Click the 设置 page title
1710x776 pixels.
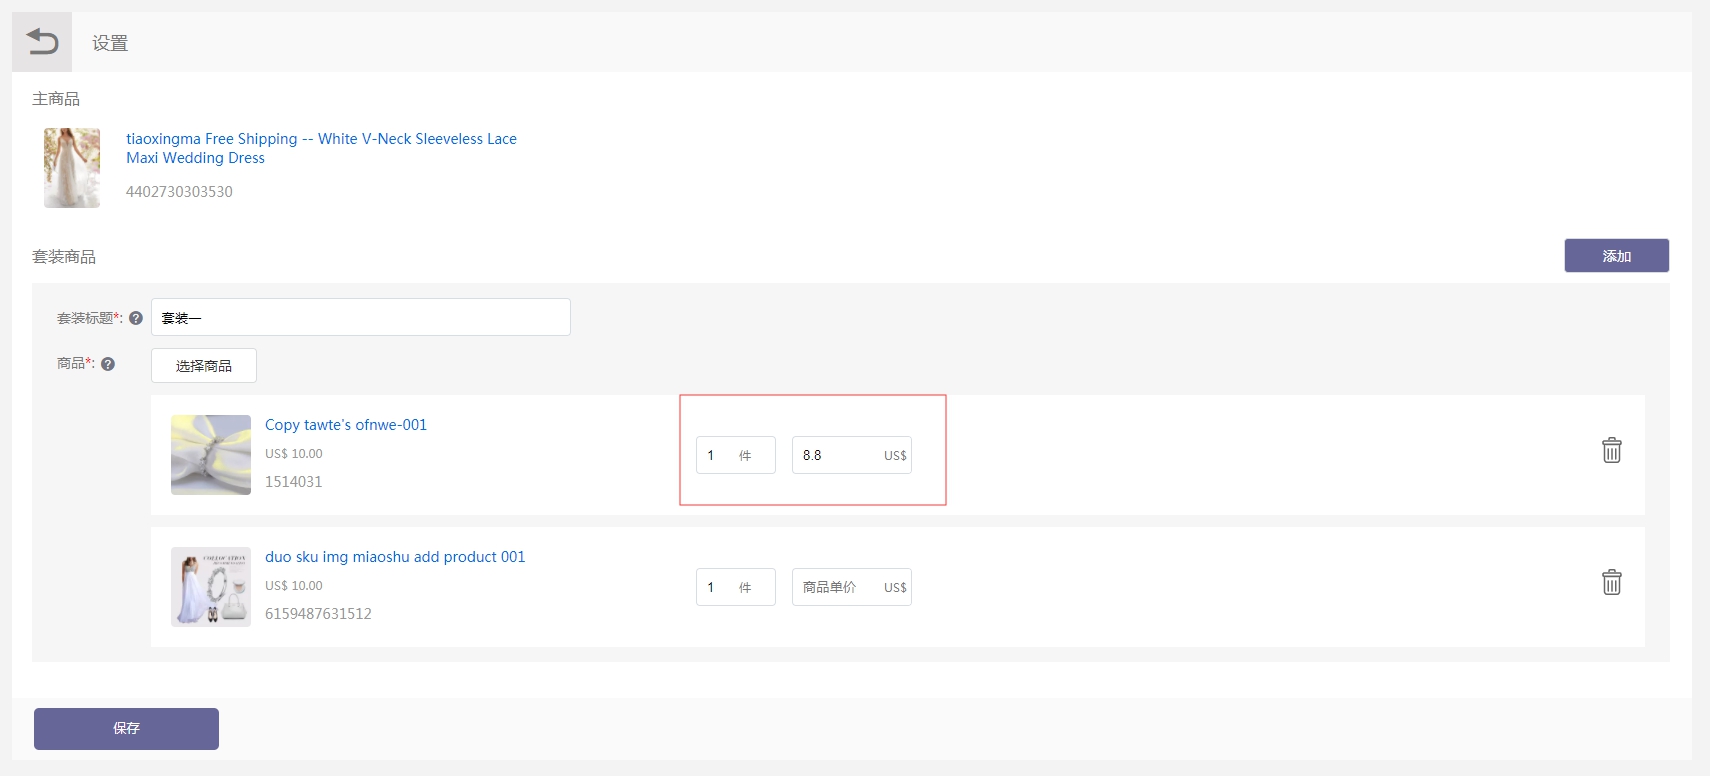coord(110,43)
